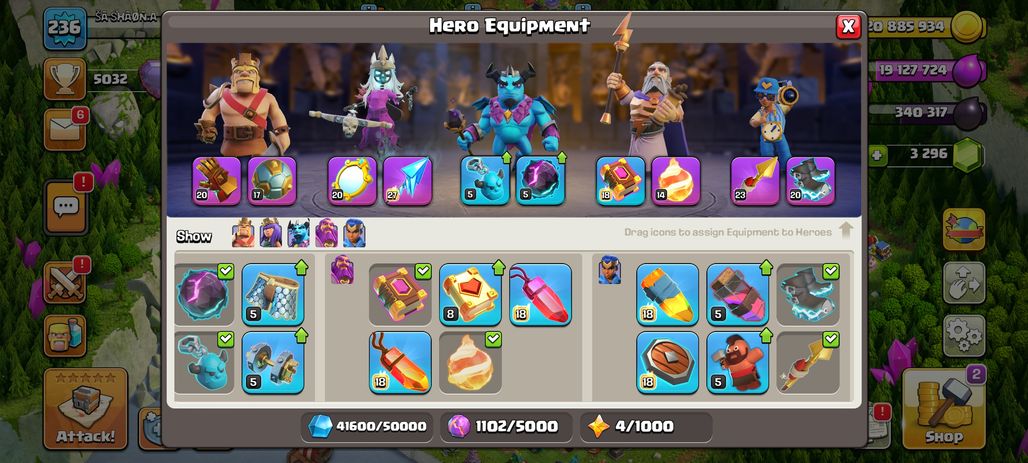Open the game settings gears

[964, 336]
